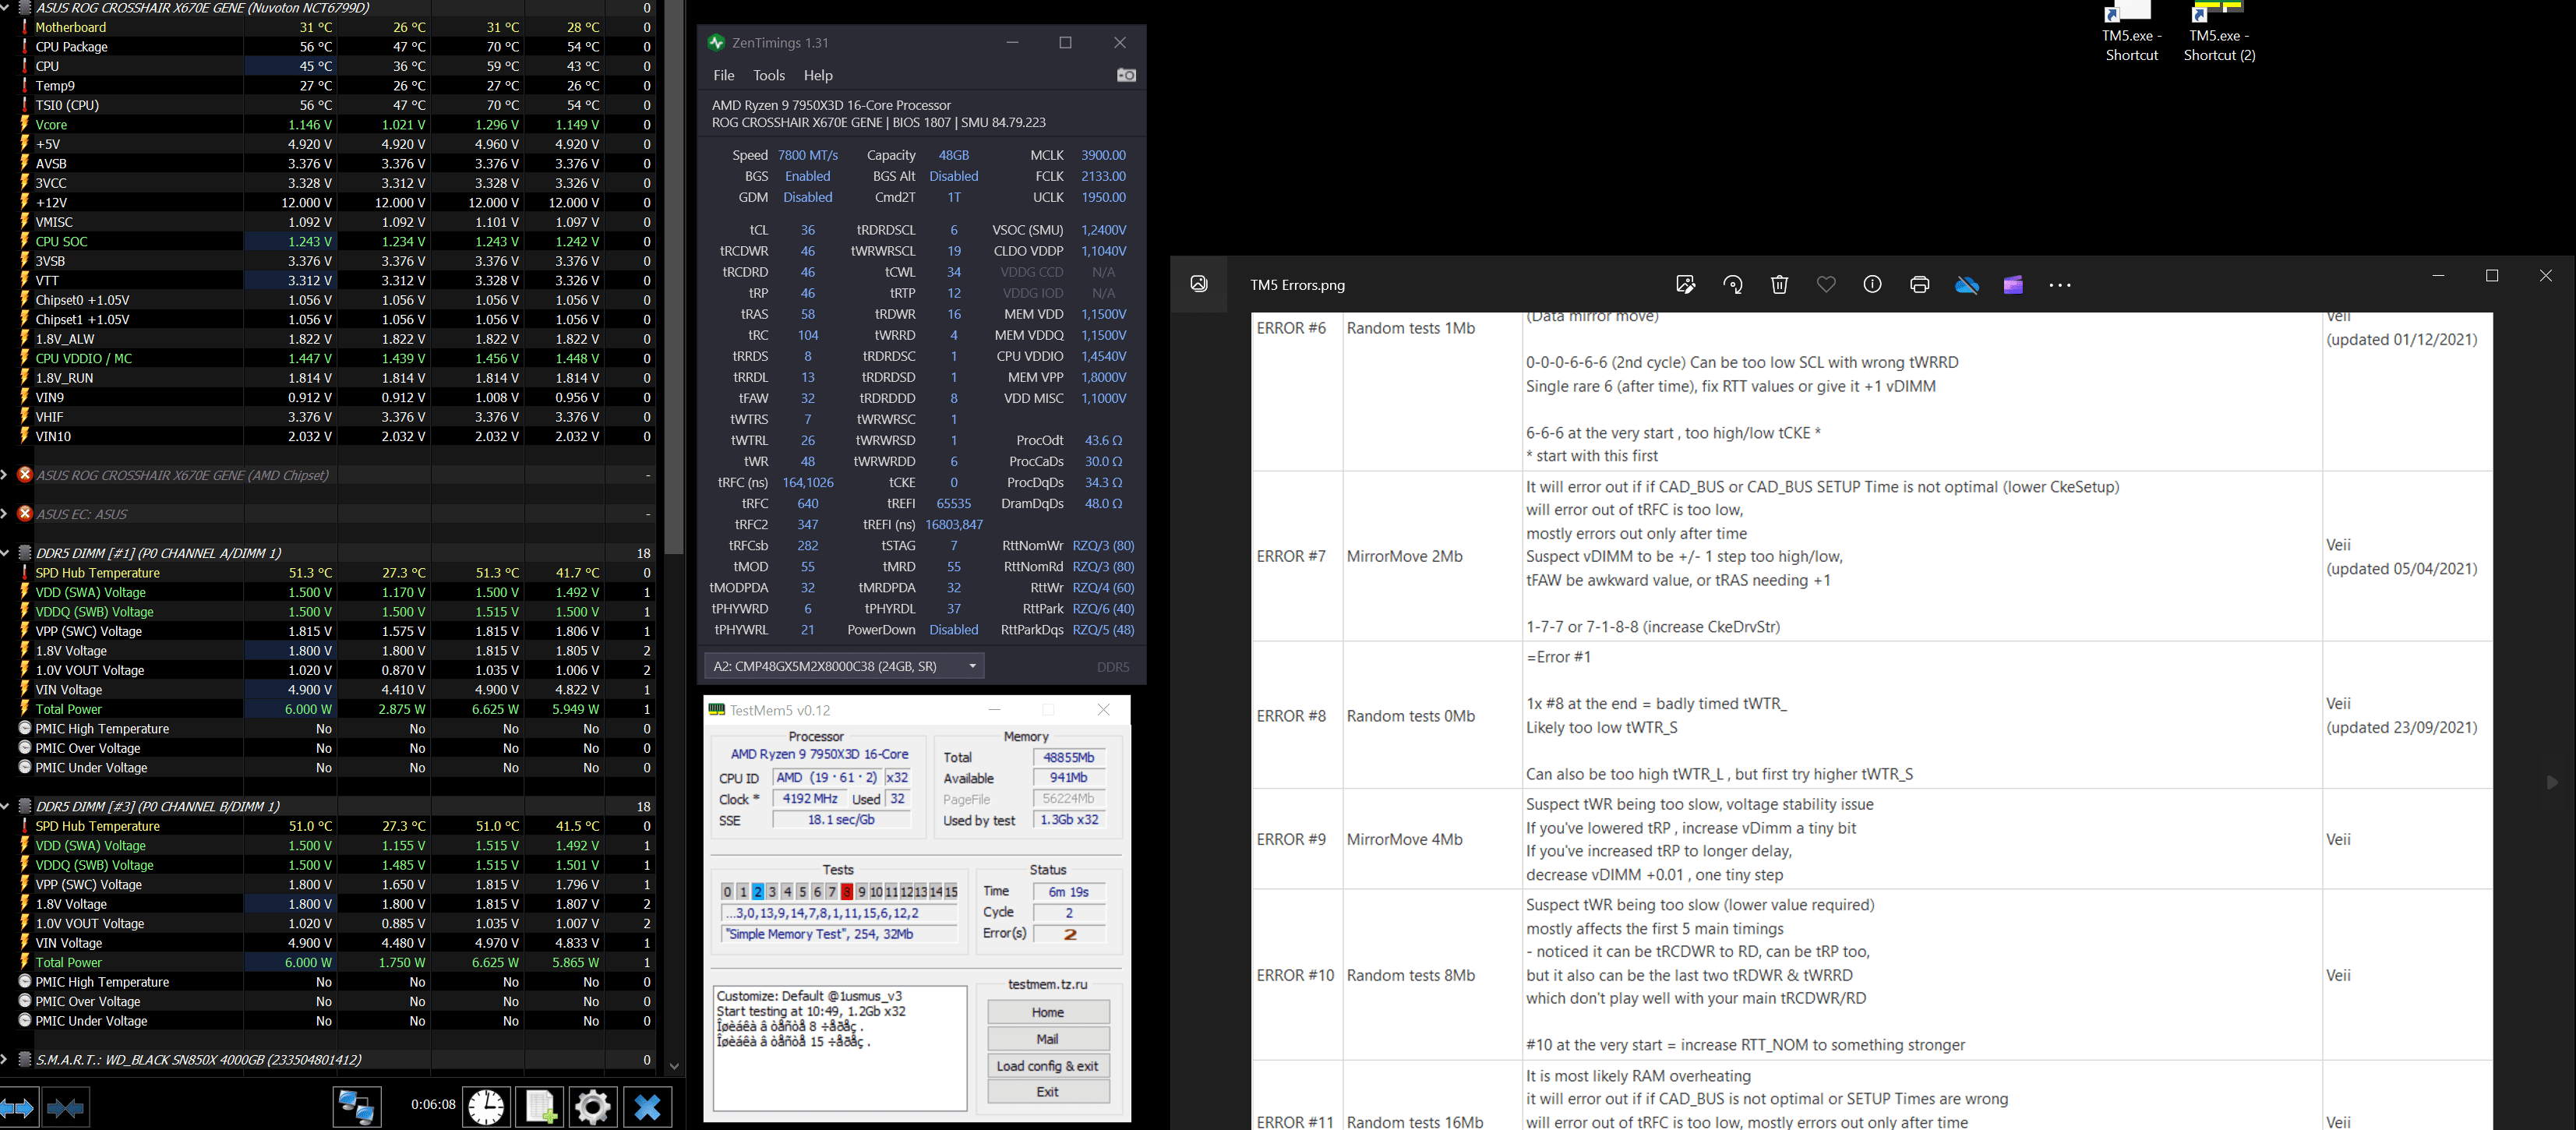Click chip icon on DDR5 DIMM [#1] row
Image resolution: width=2576 pixels, height=1130 pixels.
(x=25, y=553)
